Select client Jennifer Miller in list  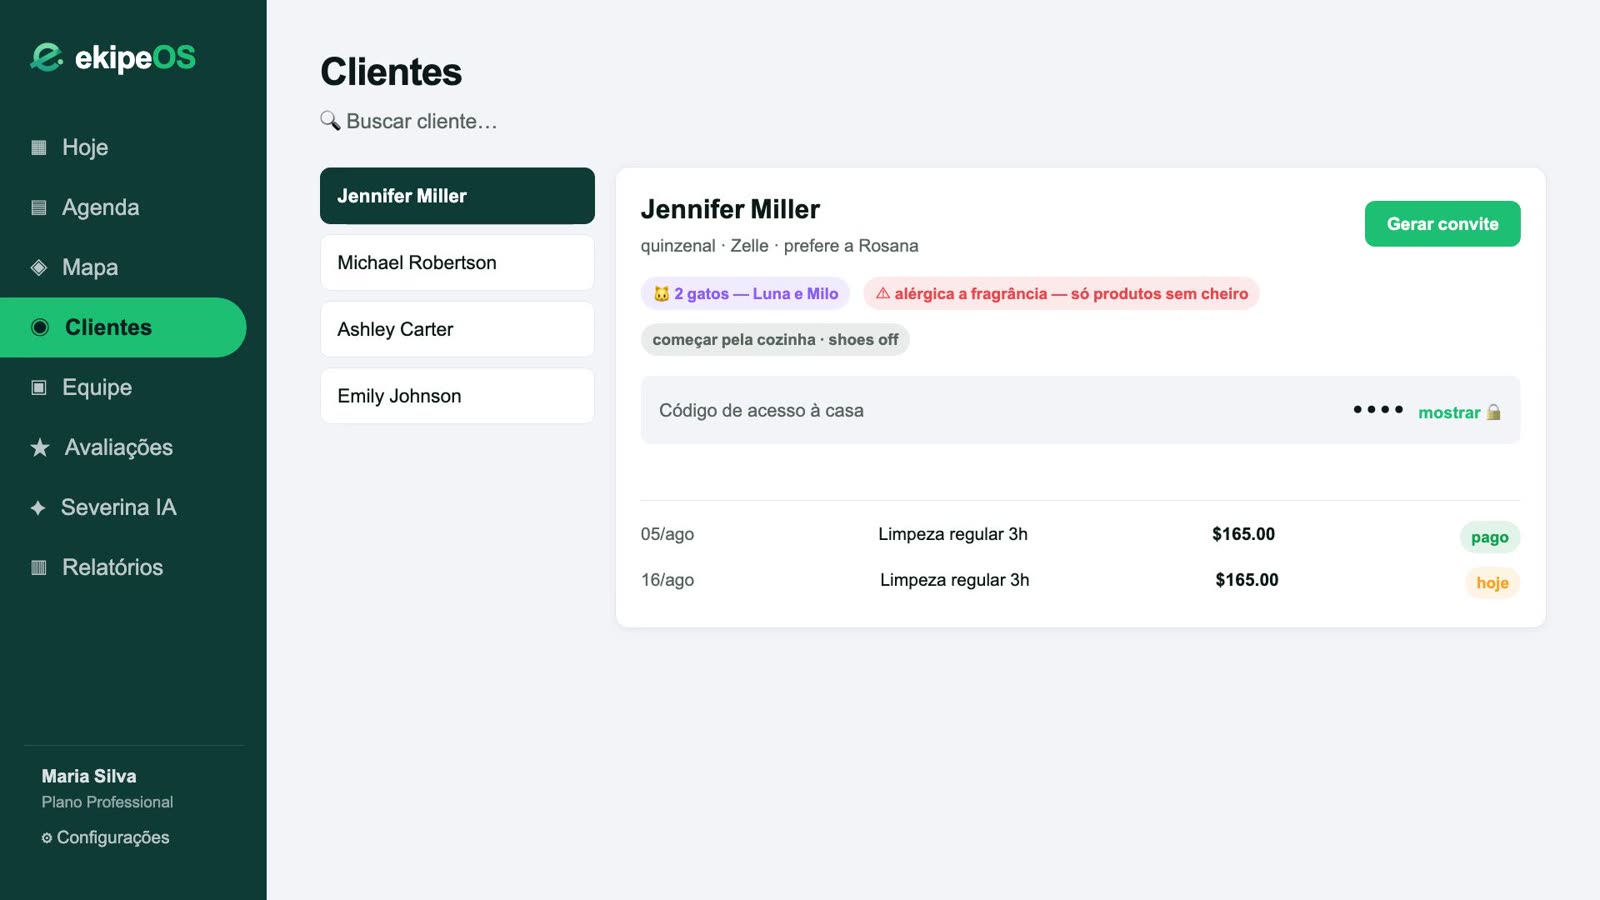click(457, 196)
